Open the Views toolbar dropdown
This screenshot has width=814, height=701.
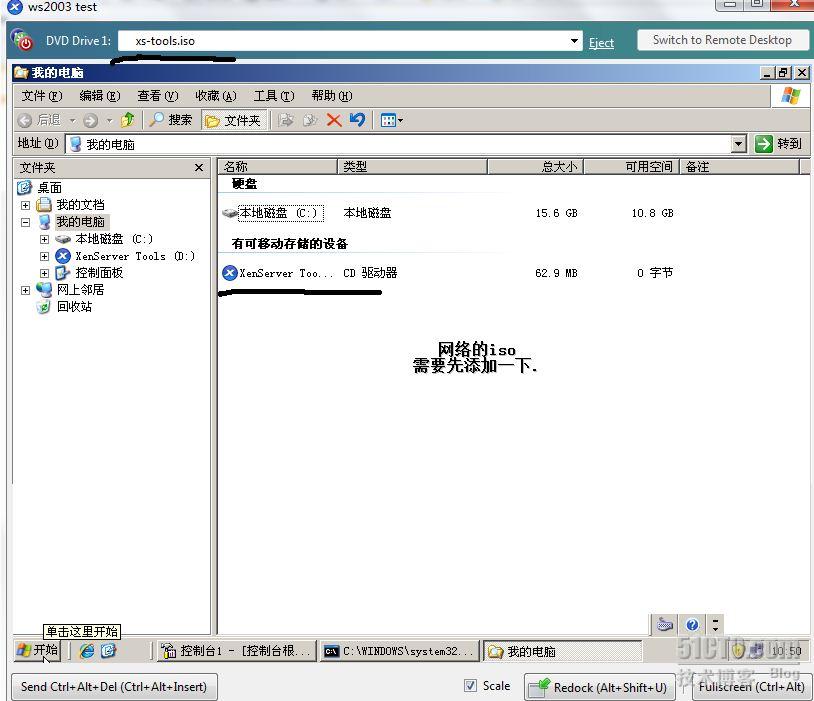point(391,120)
